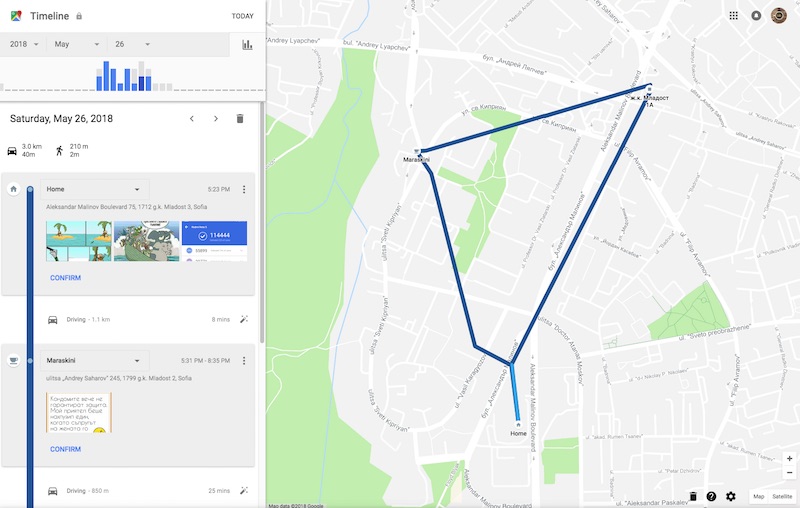Go to next day arrow

[x=216, y=119]
